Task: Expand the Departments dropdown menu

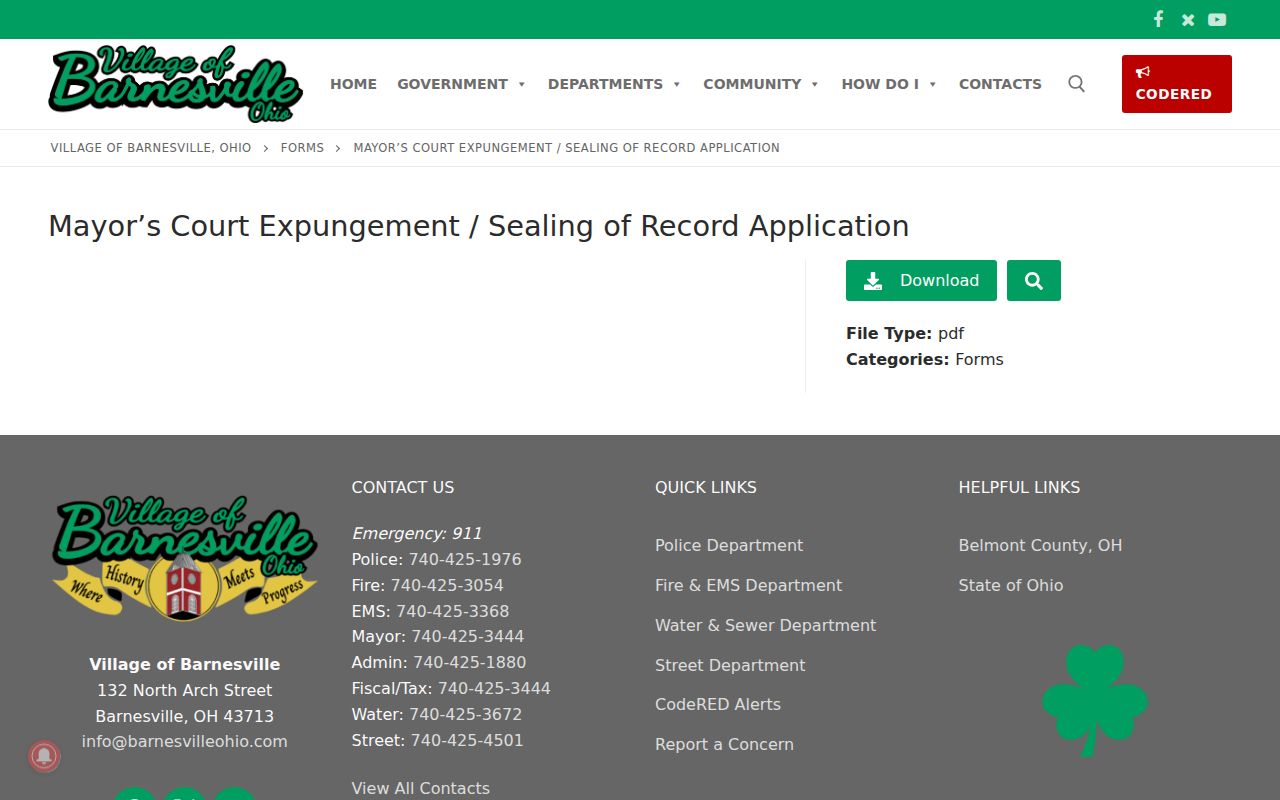Action: 615,84
